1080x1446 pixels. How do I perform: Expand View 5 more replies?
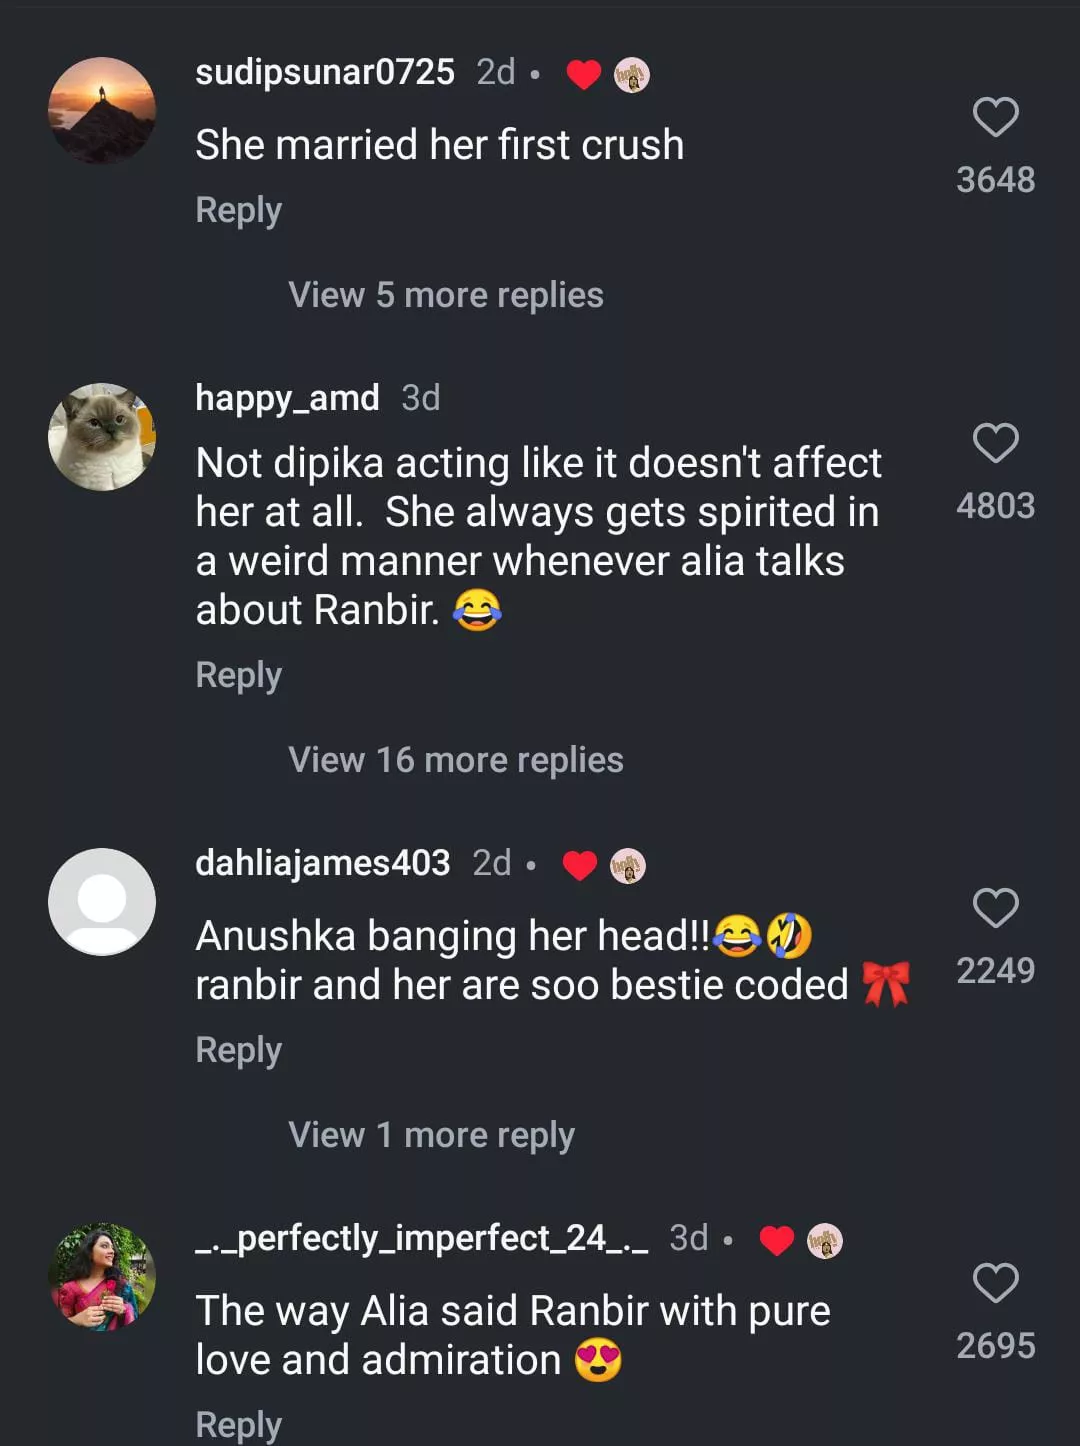click(446, 295)
